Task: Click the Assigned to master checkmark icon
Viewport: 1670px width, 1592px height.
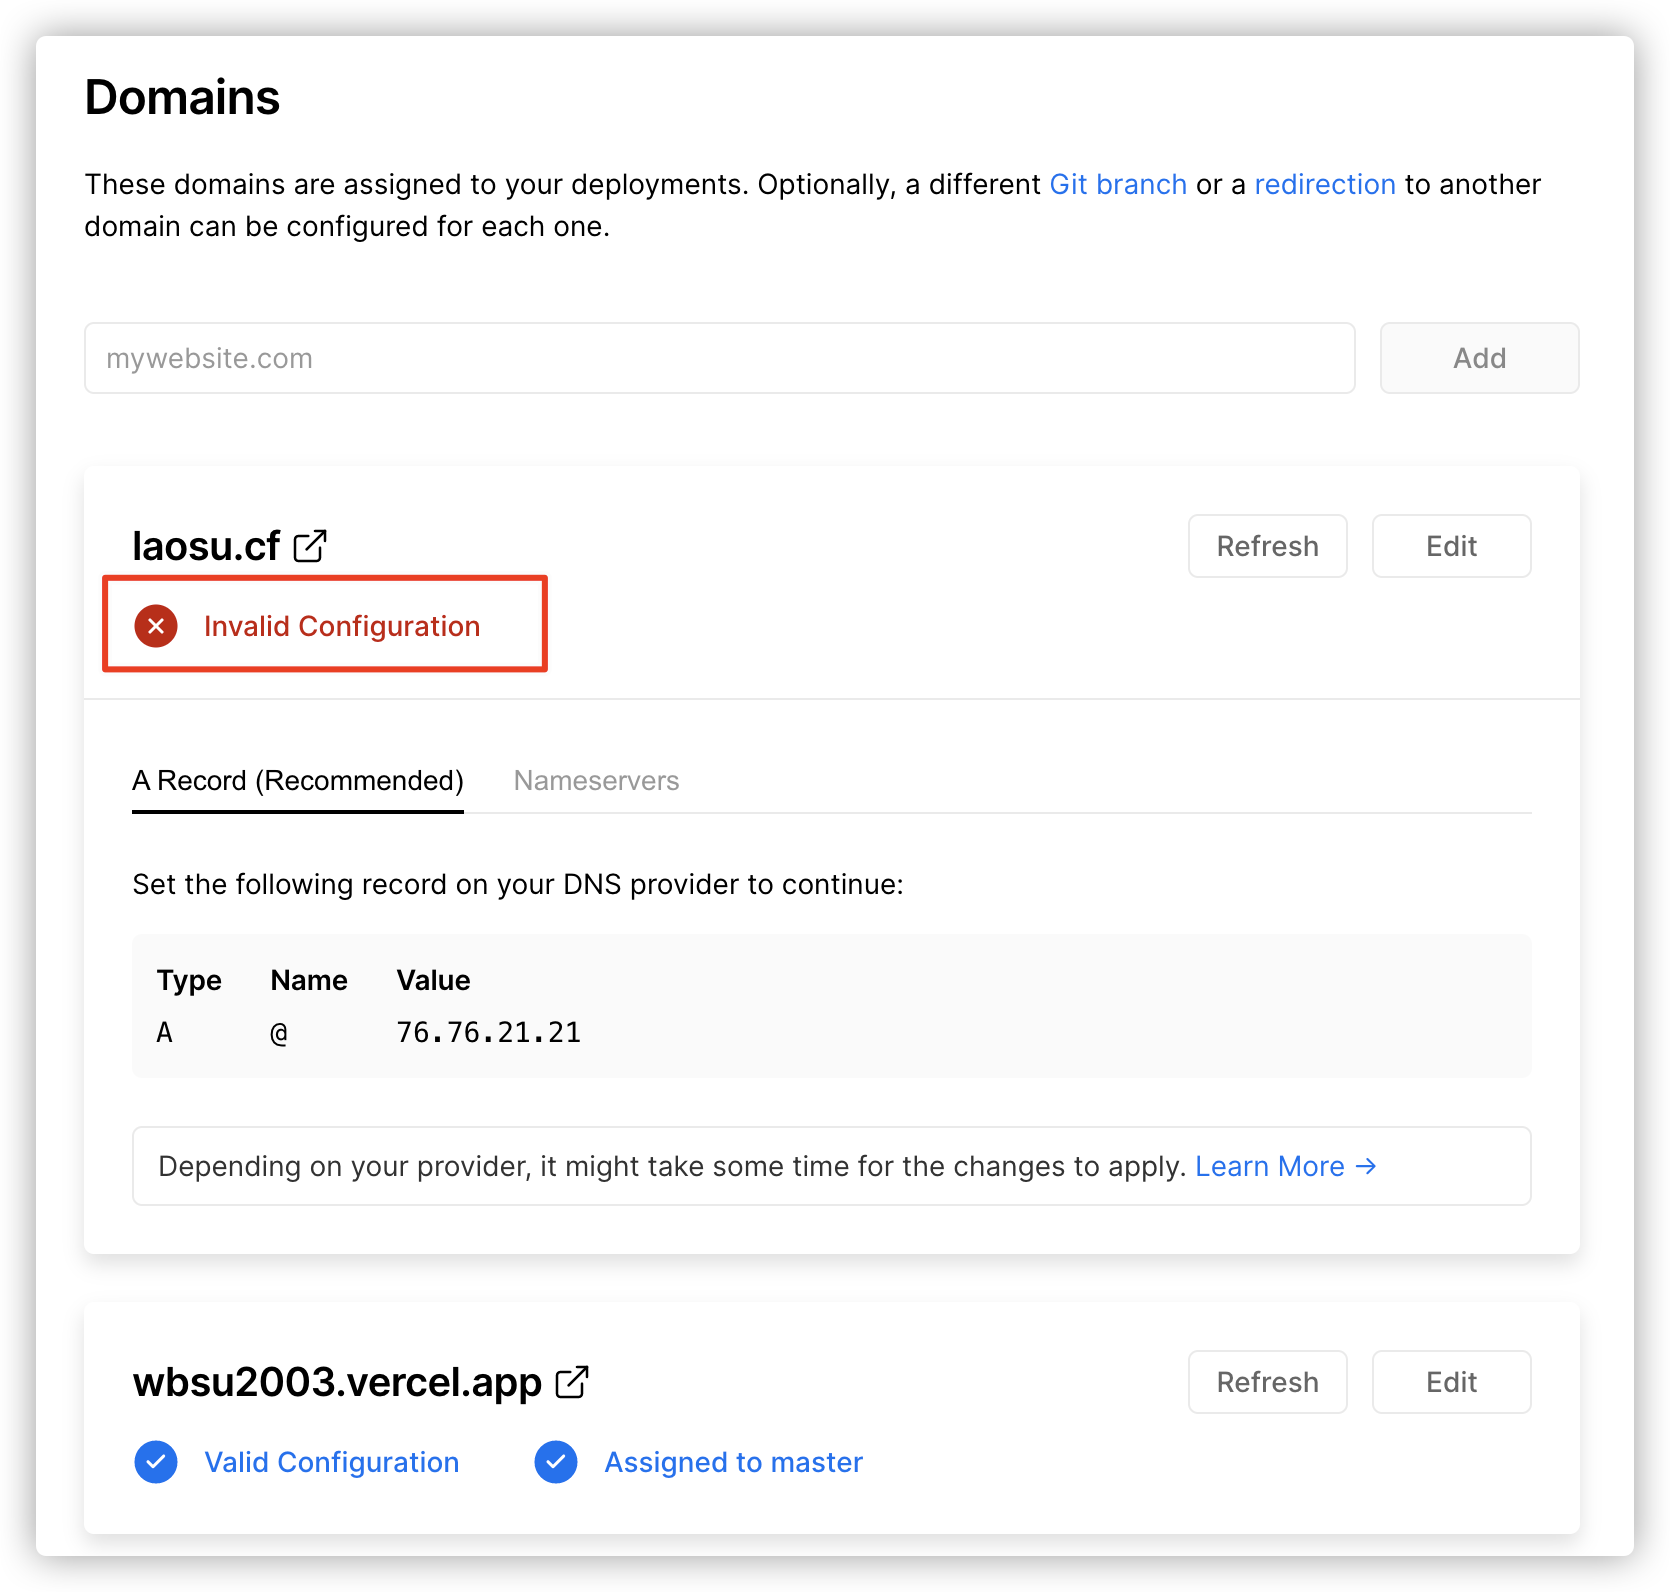Action: click(x=556, y=1462)
